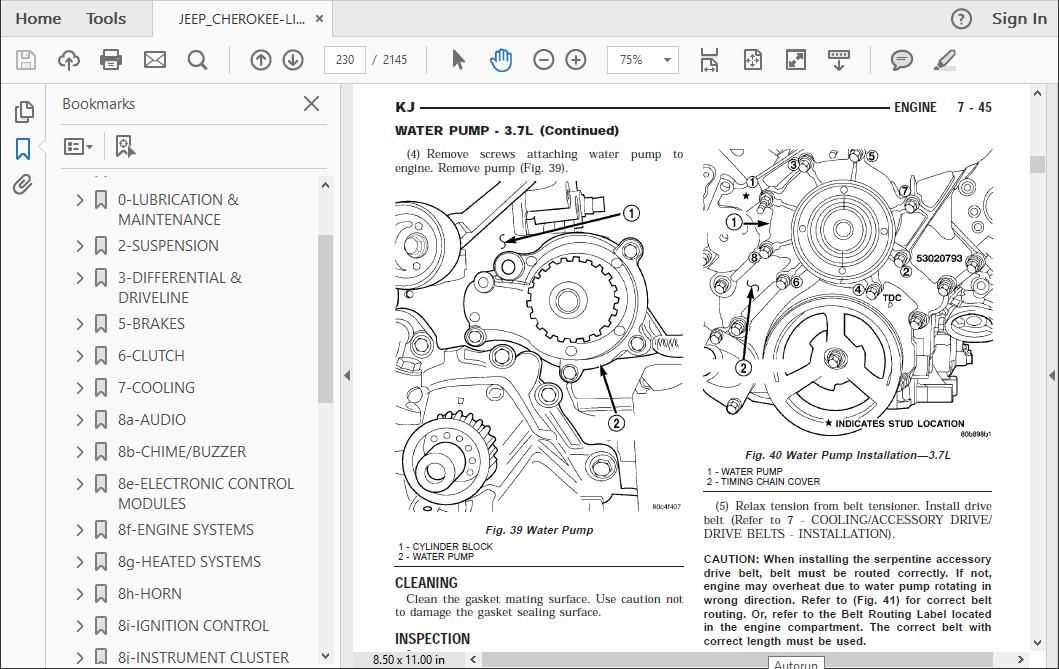
Task: Close the JEEP_CHEROKEE document tab
Action: tap(319, 19)
